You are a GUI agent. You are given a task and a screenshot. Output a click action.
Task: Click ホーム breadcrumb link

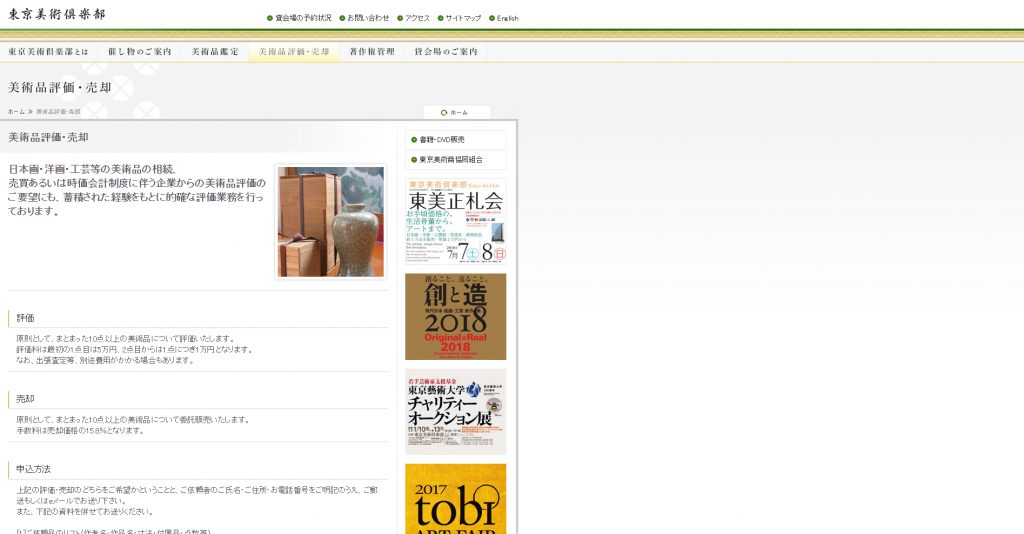pos(16,112)
